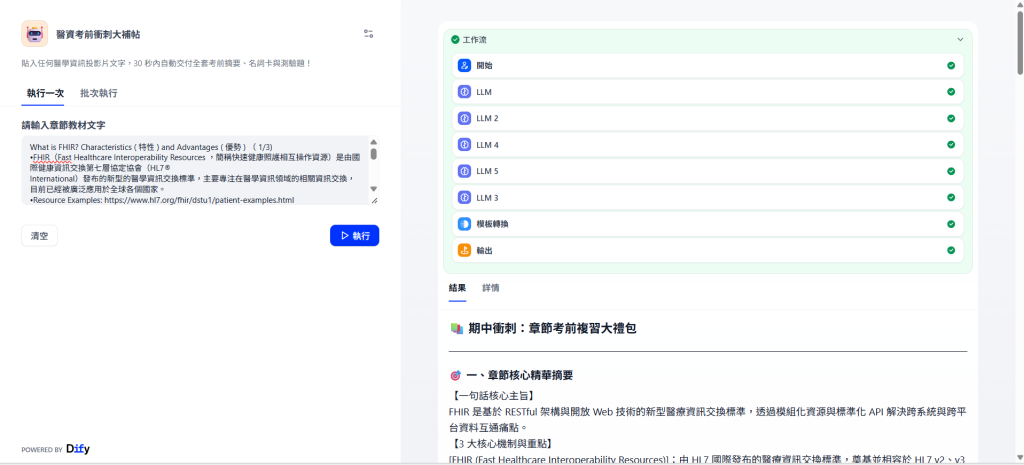This screenshot has height=465, width=1024.
Task: Click the green check on 工作流 header
Action: point(455,39)
